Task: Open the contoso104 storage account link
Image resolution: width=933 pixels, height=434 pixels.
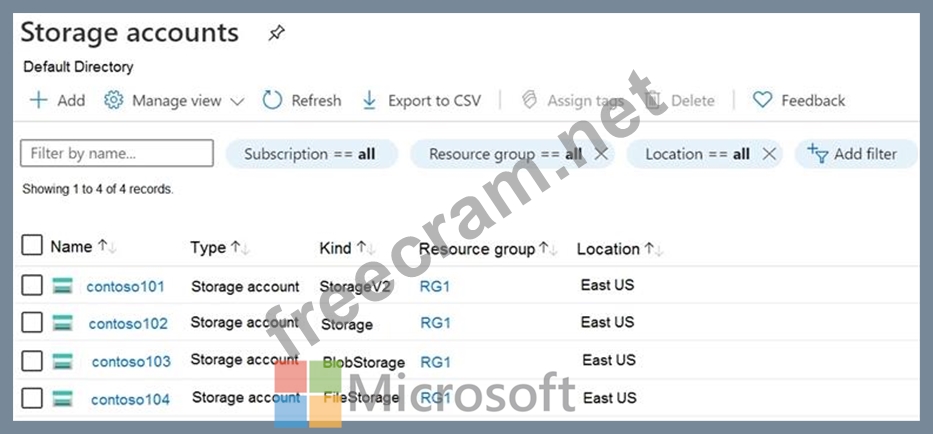Action: click(x=130, y=399)
